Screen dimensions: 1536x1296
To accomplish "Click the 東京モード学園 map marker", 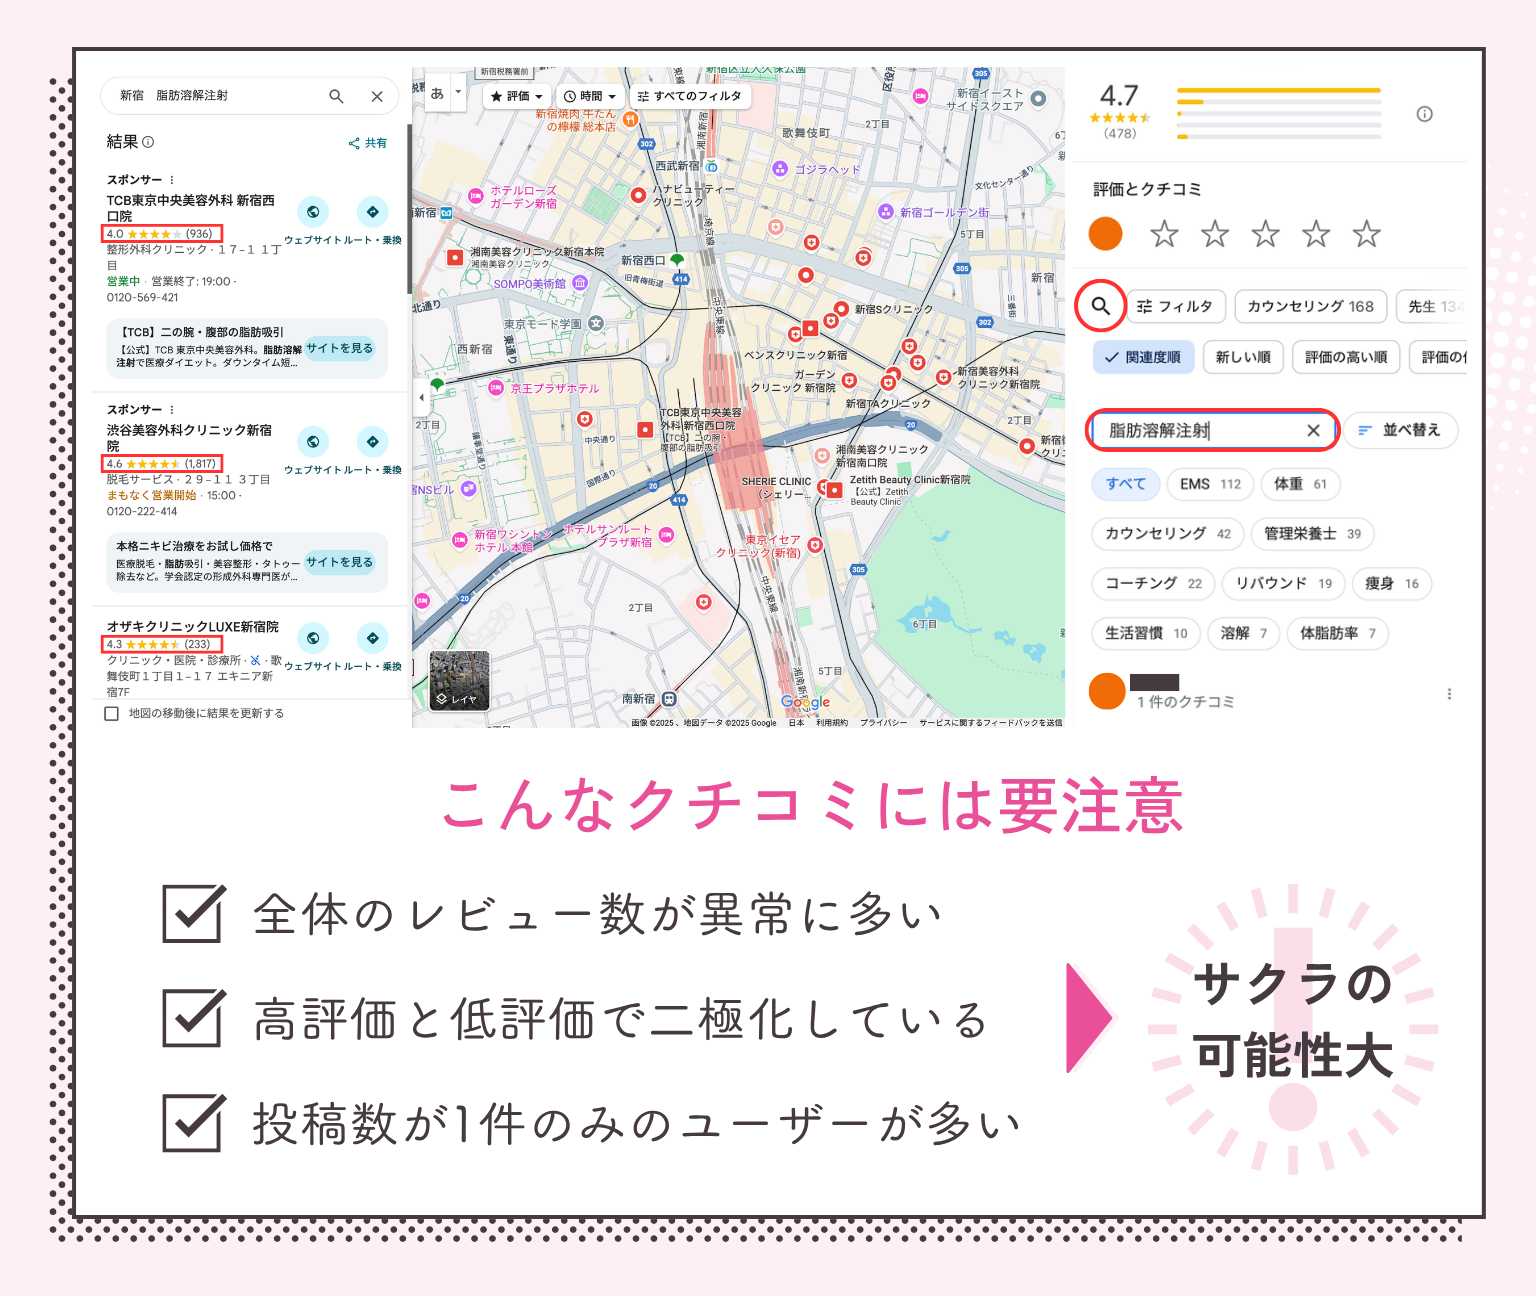I will pos(596,323).
